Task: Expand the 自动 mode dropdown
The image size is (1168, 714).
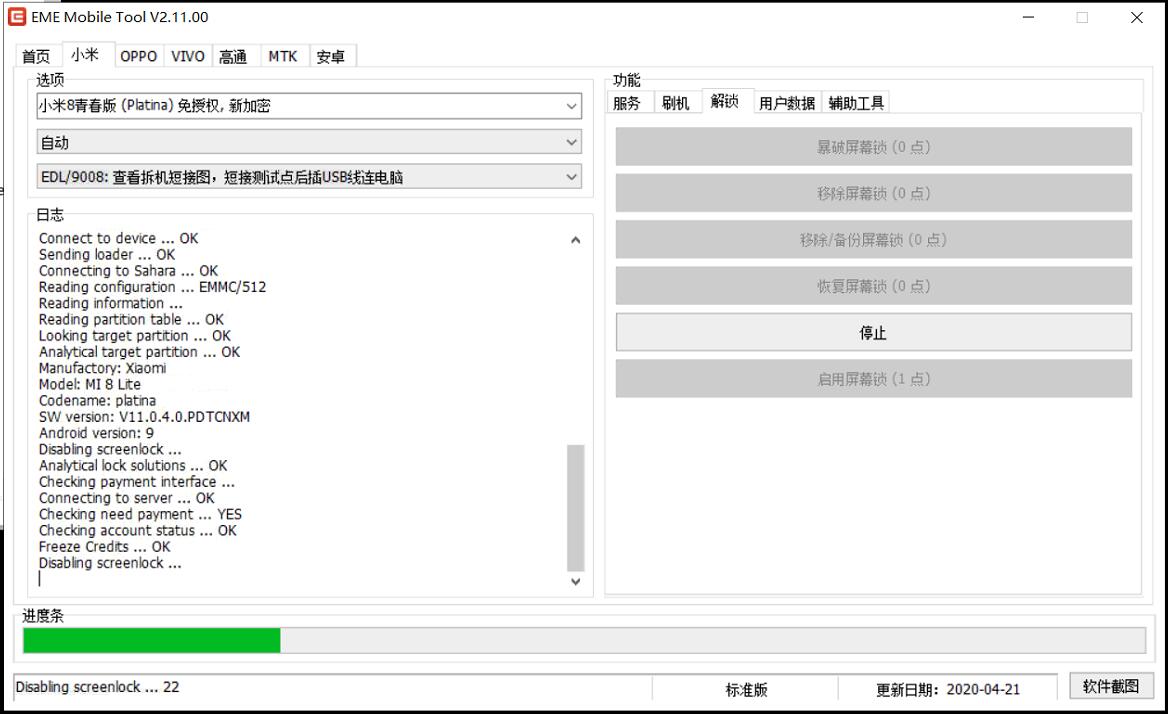Action: [x=309, y=141]
